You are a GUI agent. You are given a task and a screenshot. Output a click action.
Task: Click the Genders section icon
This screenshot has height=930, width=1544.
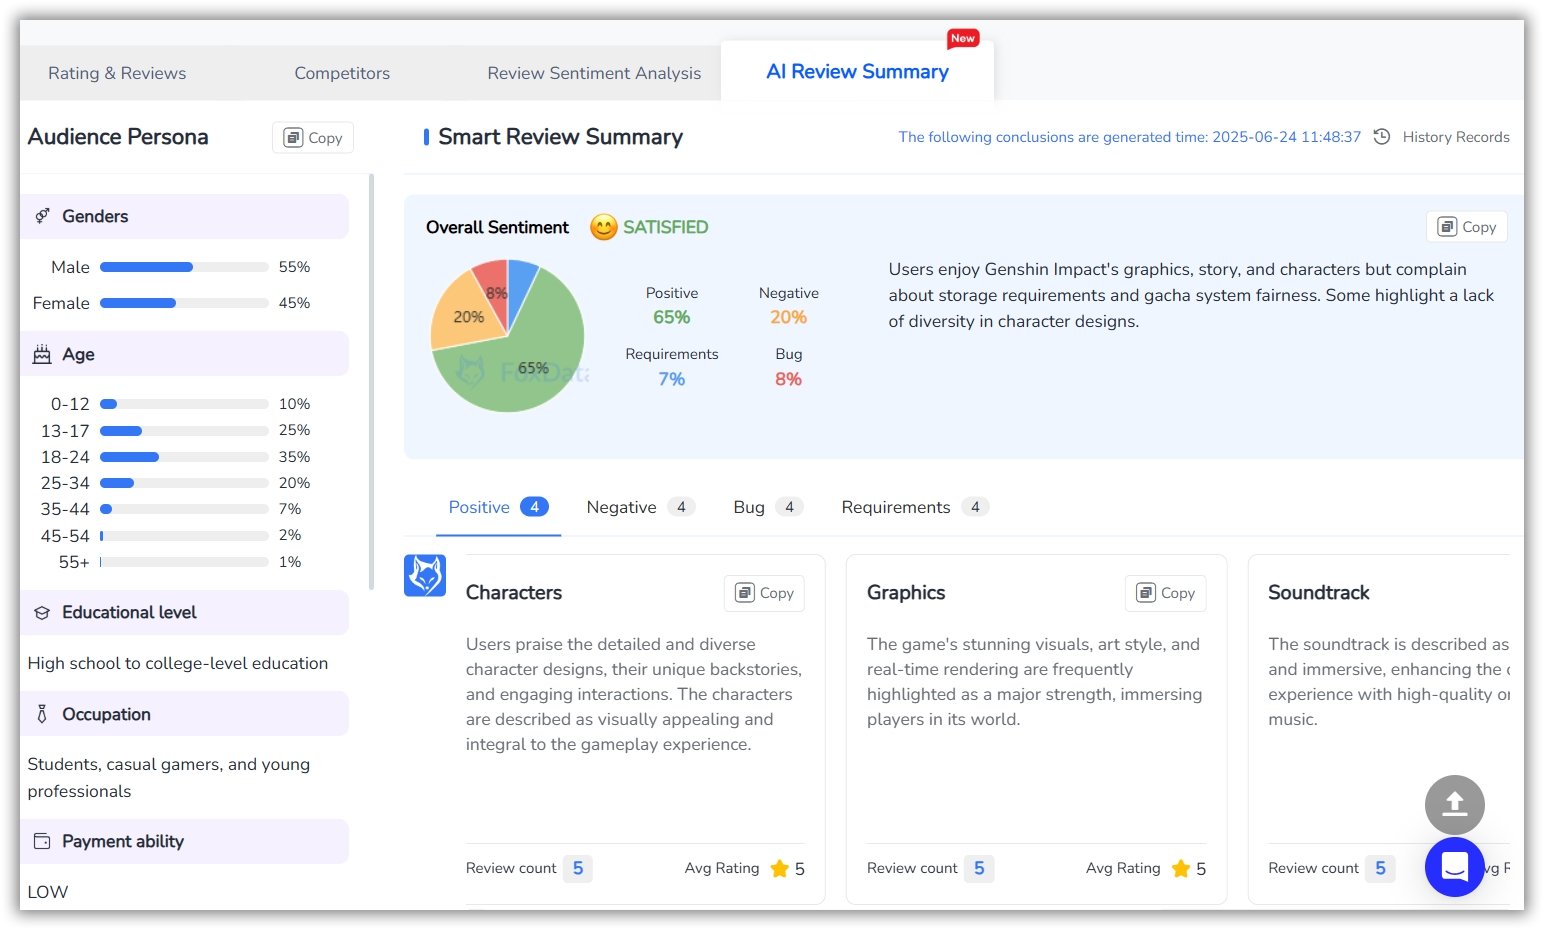pos(43,216)
